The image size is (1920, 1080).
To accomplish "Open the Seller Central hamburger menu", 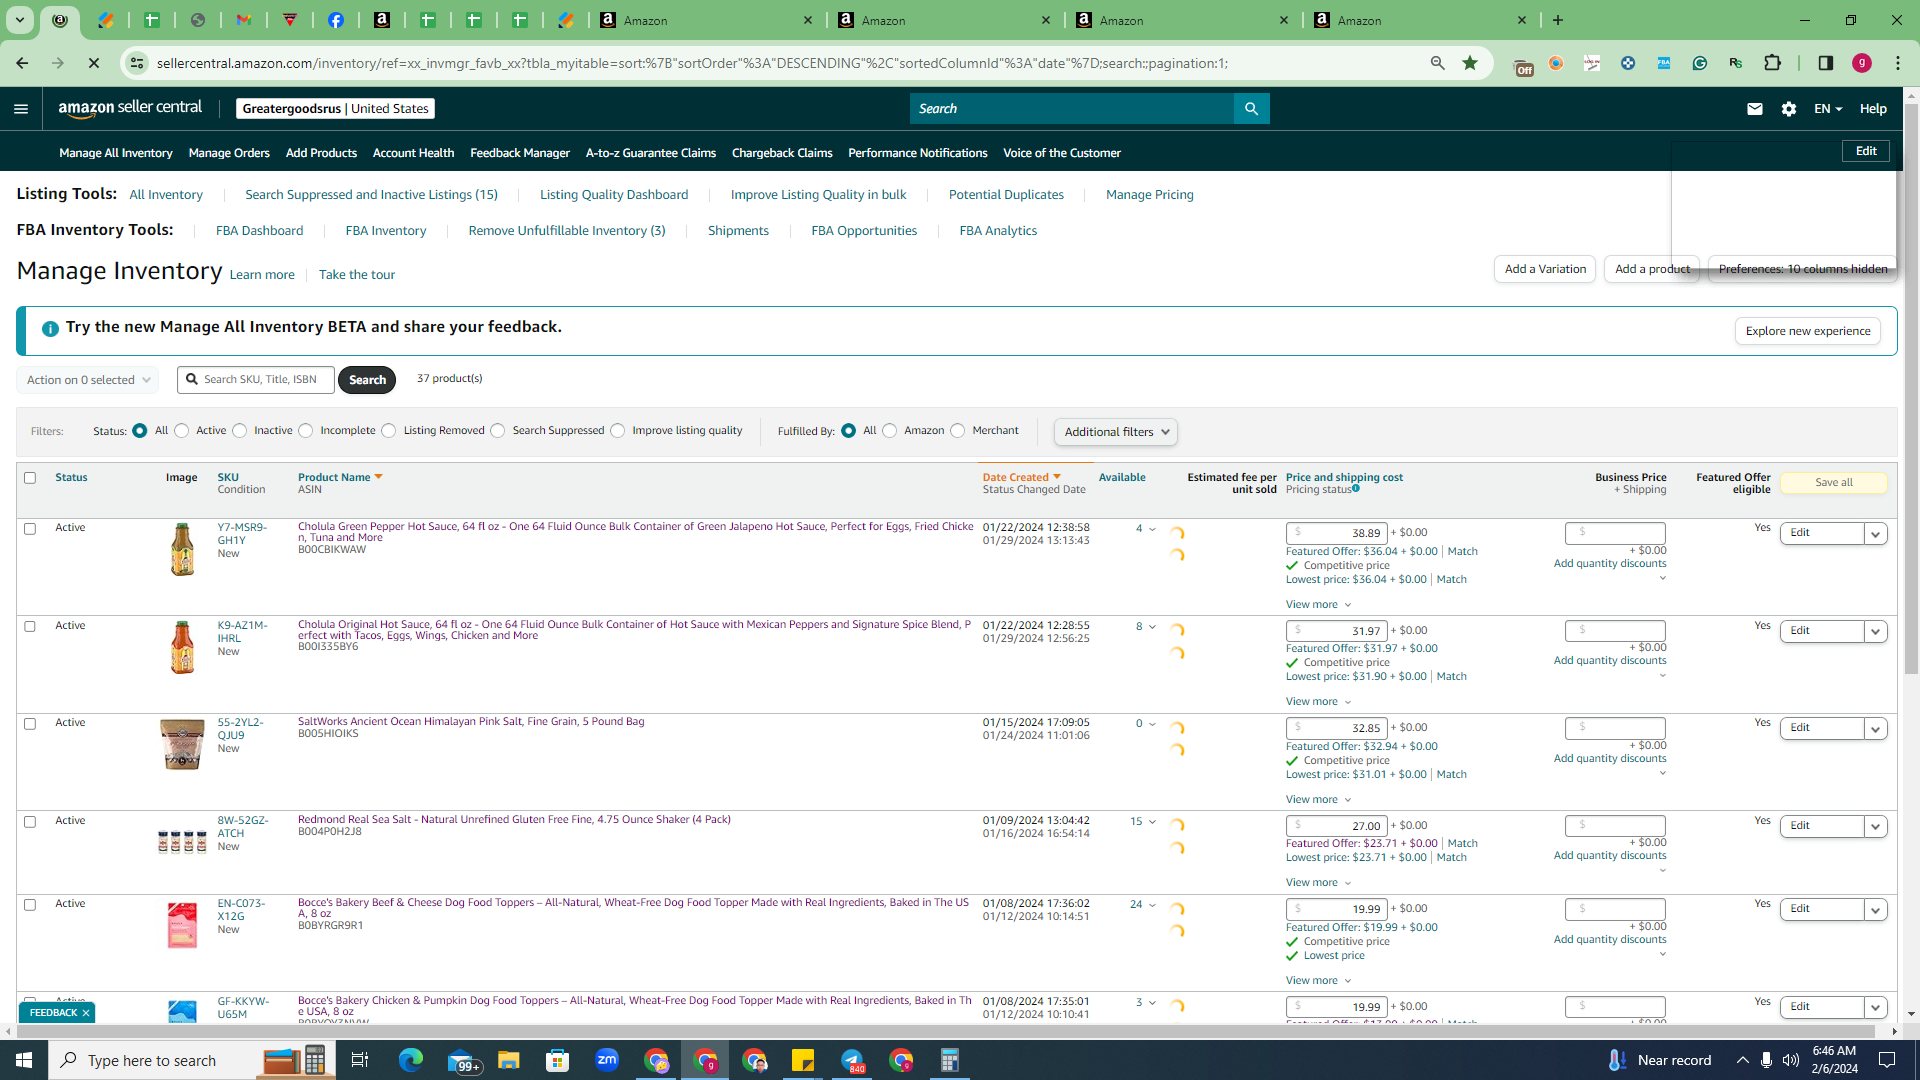I will (21, 109).
